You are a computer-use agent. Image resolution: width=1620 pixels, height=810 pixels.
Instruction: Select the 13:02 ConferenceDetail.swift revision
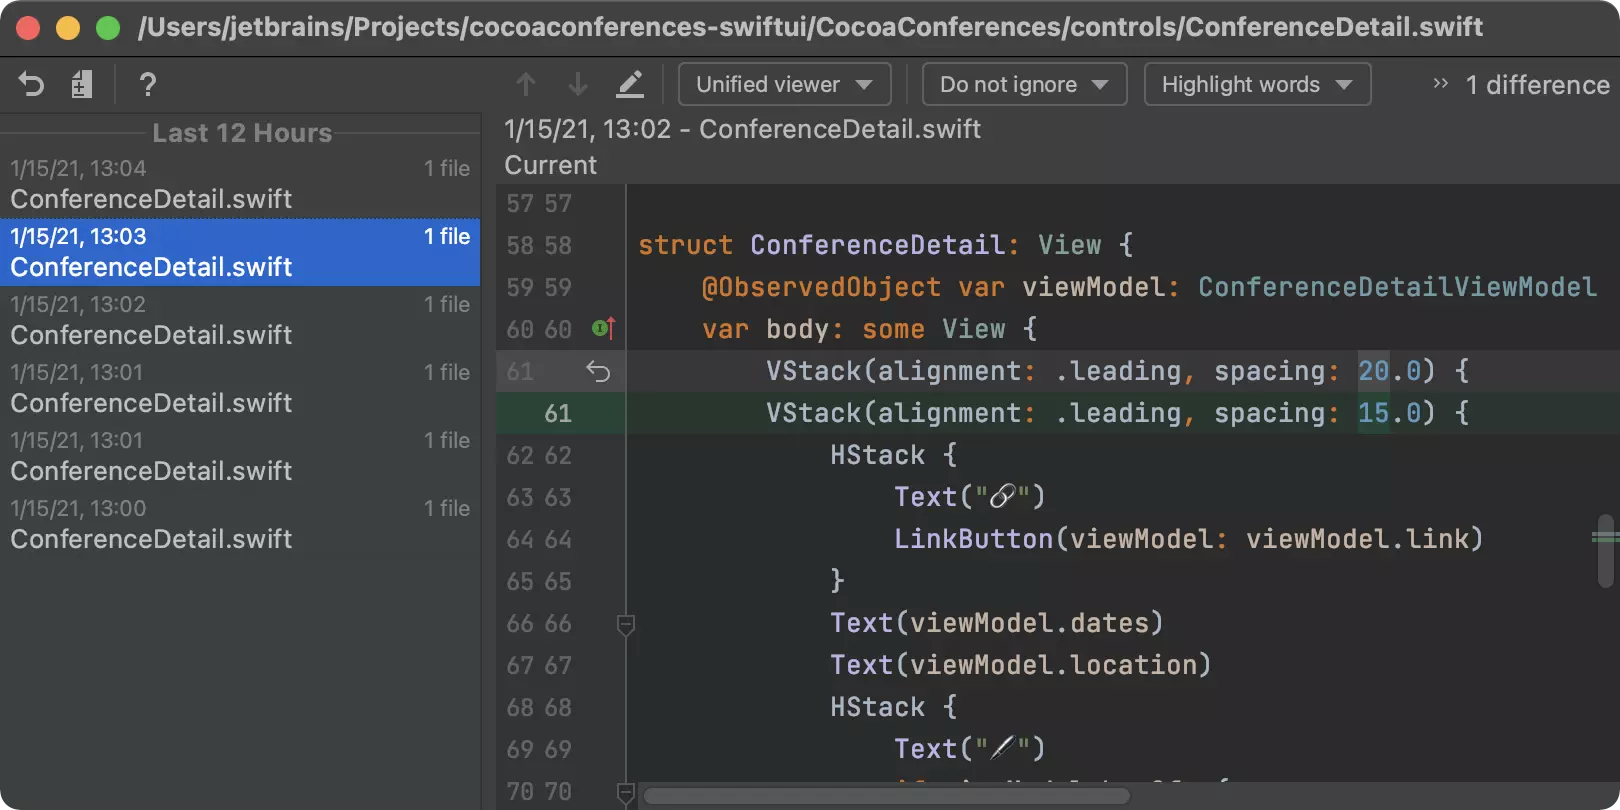pos(240,320)
